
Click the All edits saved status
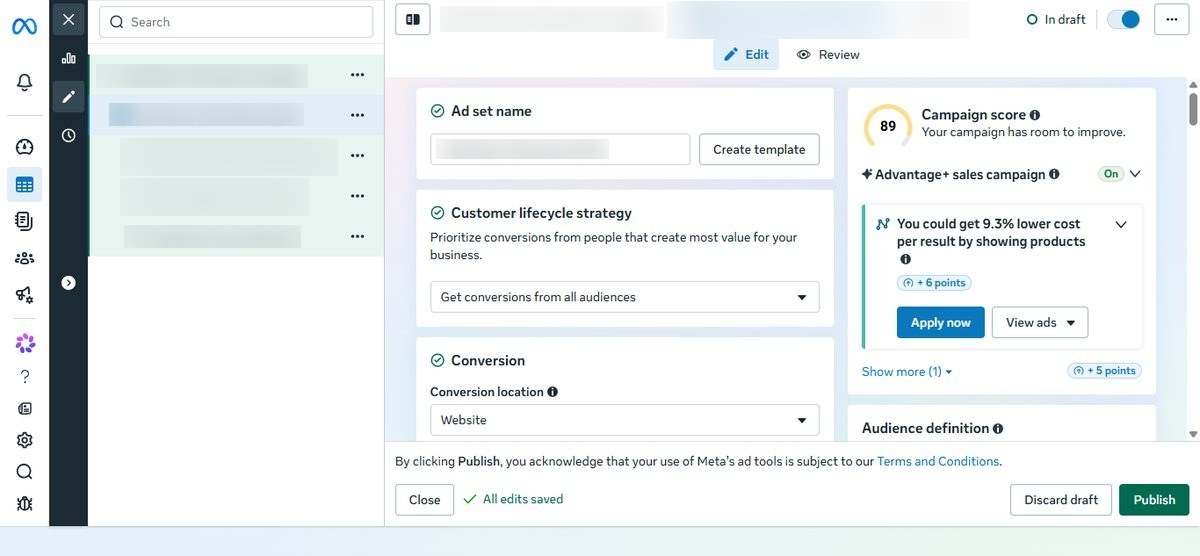[513, 499]
